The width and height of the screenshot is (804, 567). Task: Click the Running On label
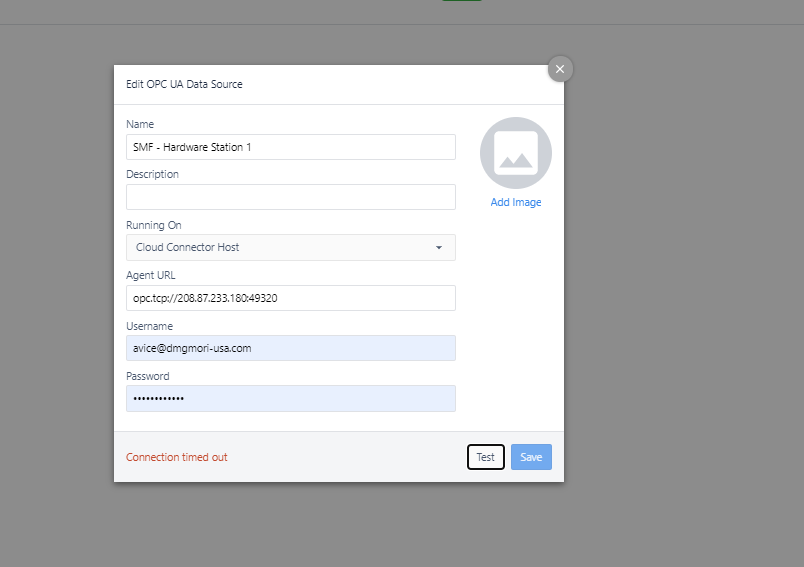[154, 225]
